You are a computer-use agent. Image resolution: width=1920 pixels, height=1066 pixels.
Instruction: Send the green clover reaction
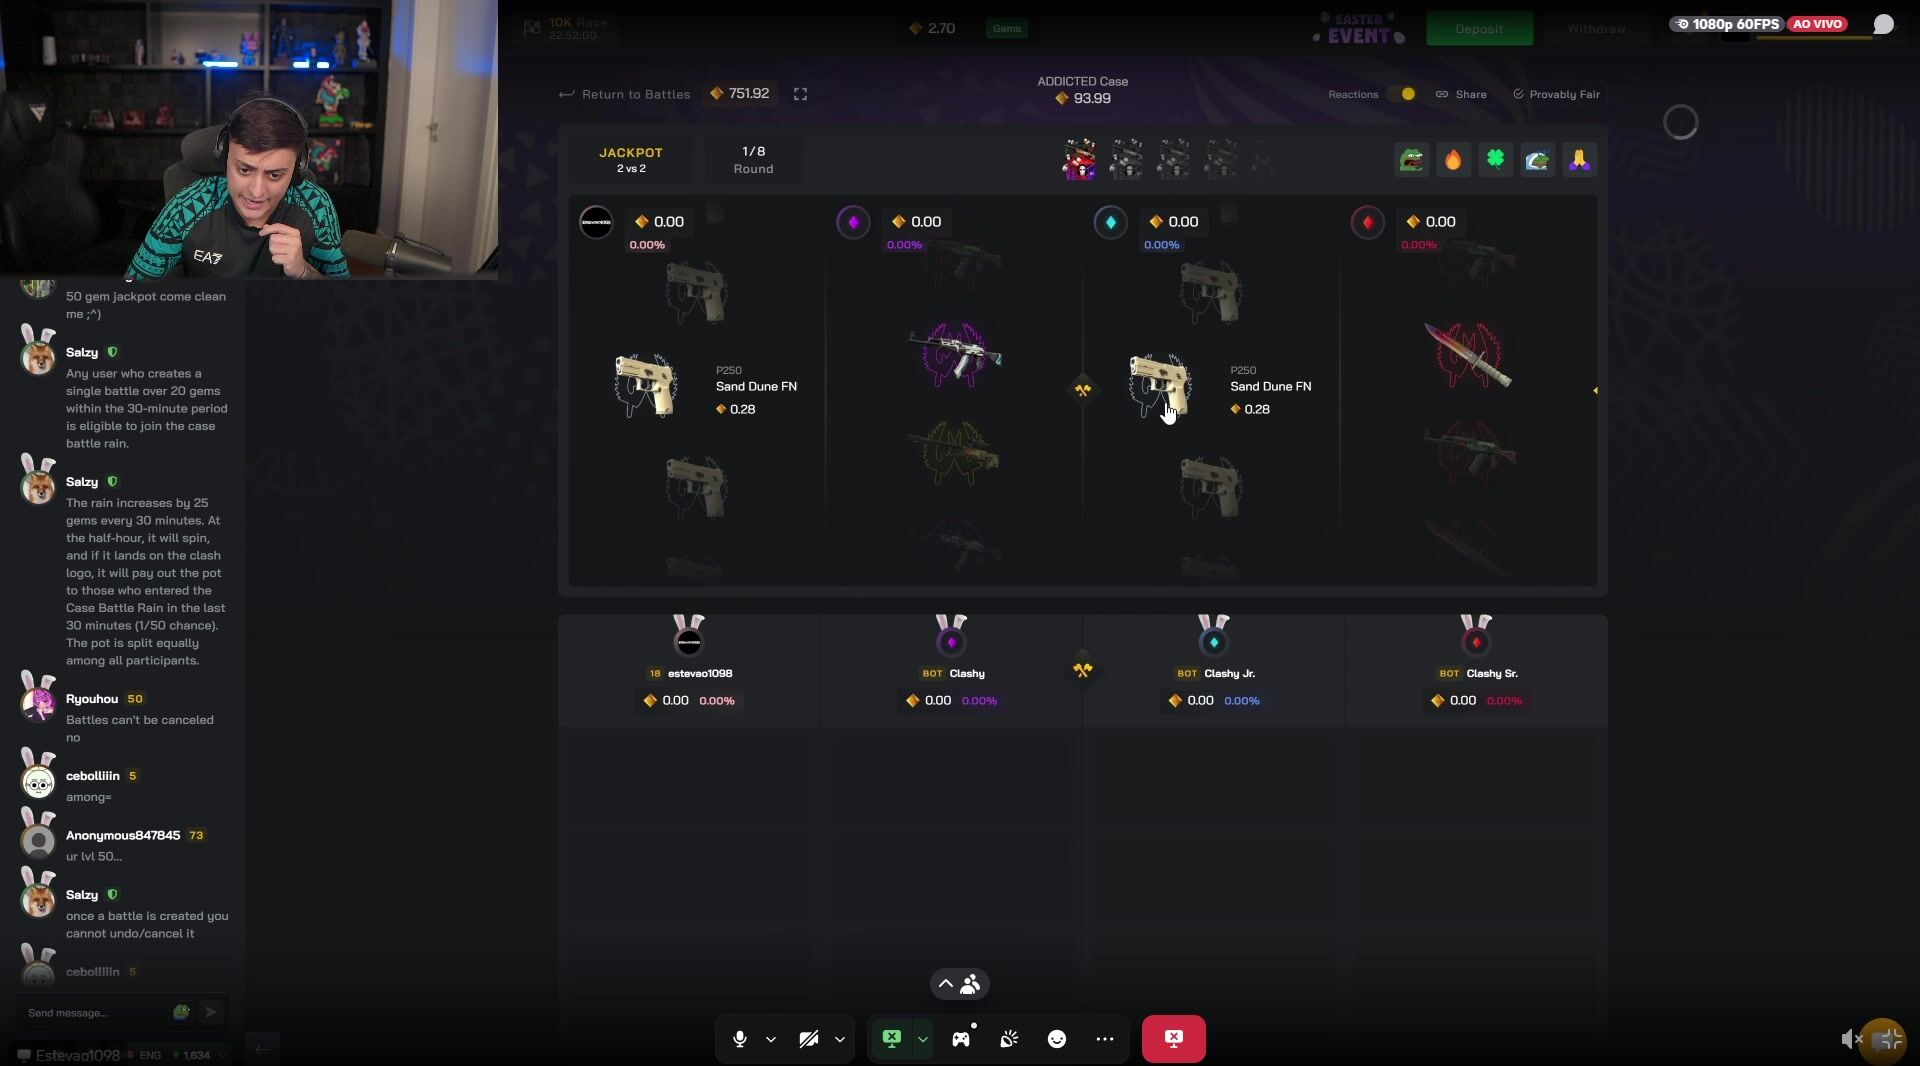pos(1496,160)
